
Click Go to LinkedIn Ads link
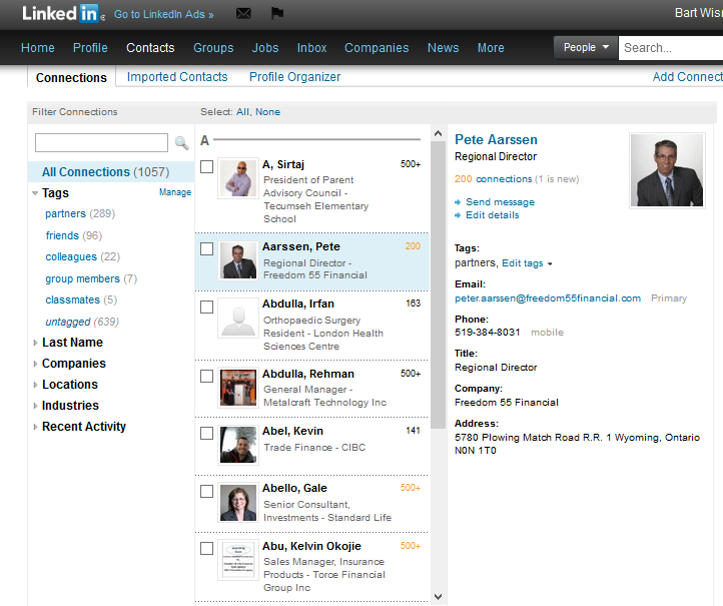(164, 14)
